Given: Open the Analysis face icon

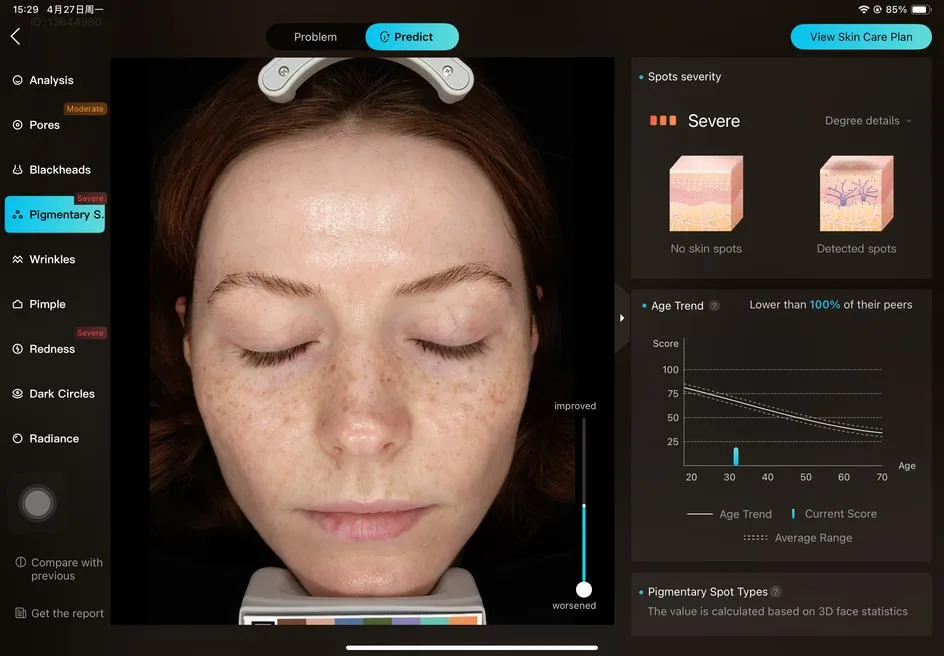Looking at the screenshot, I should (17, 80).
